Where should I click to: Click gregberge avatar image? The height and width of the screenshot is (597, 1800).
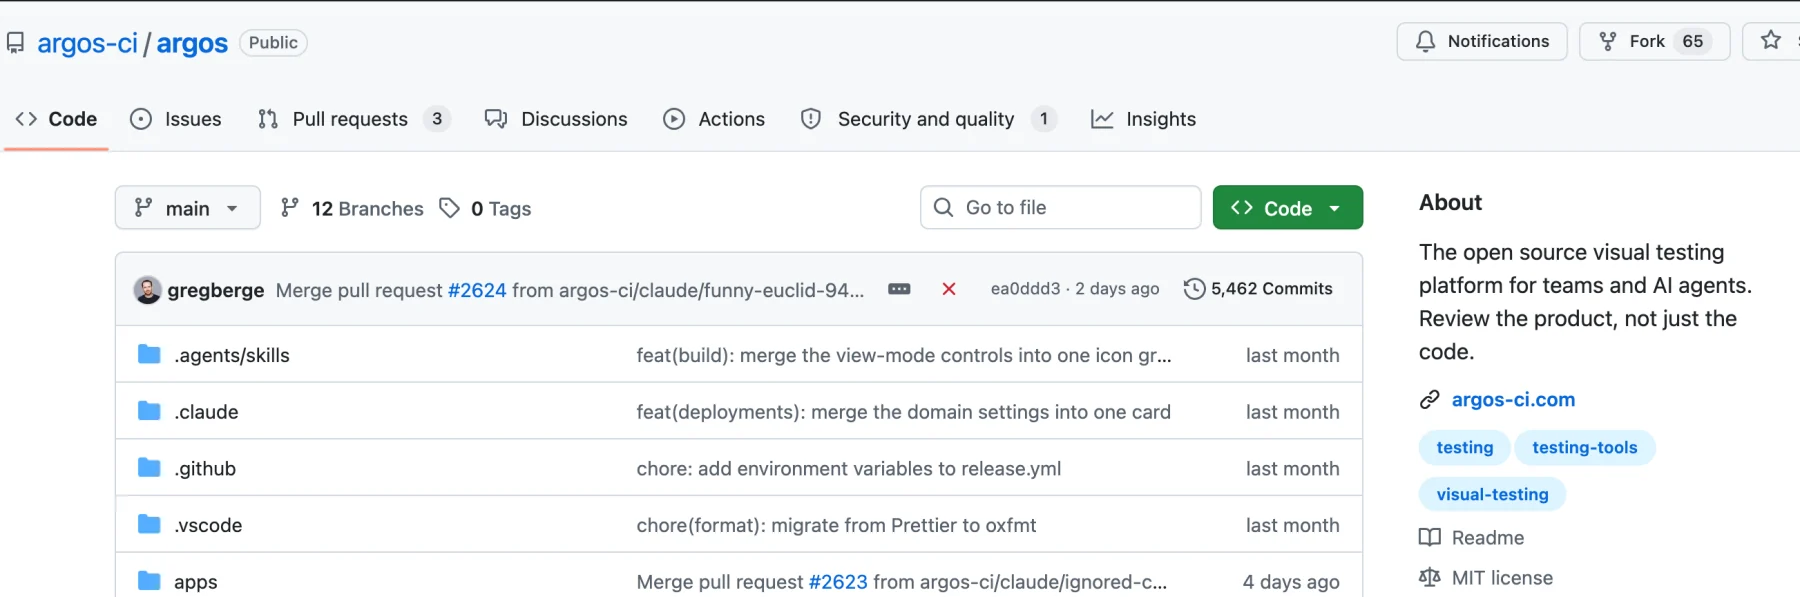click(x=147, y=290)
